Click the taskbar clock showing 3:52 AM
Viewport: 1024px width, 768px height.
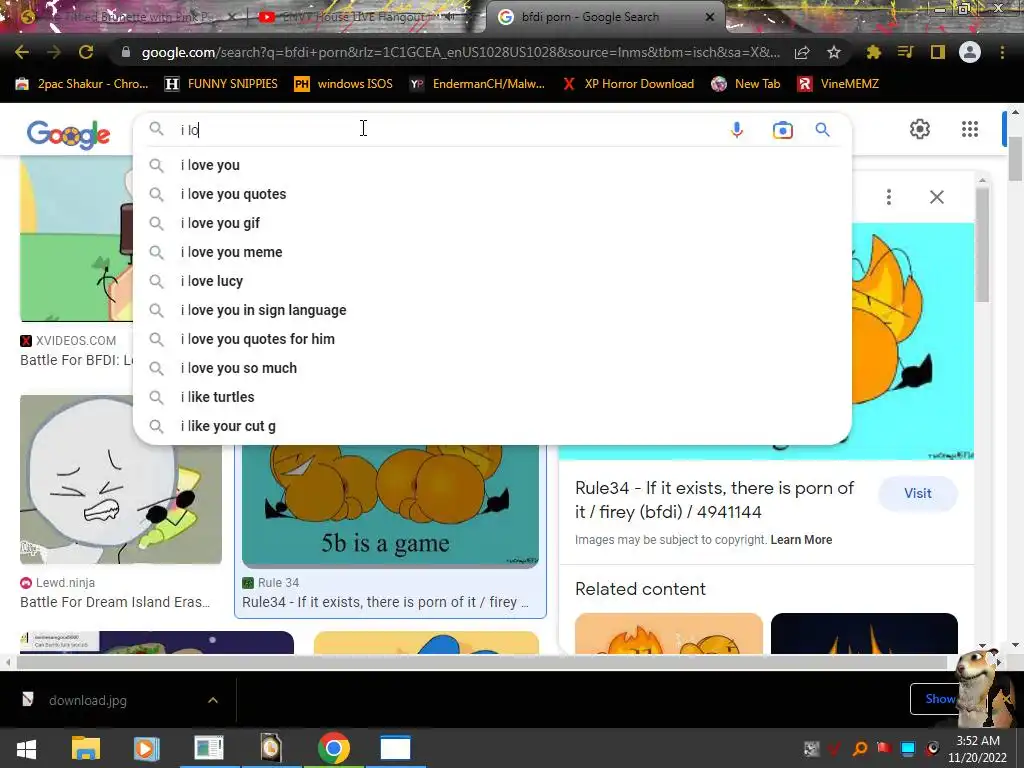coord(978,749)
